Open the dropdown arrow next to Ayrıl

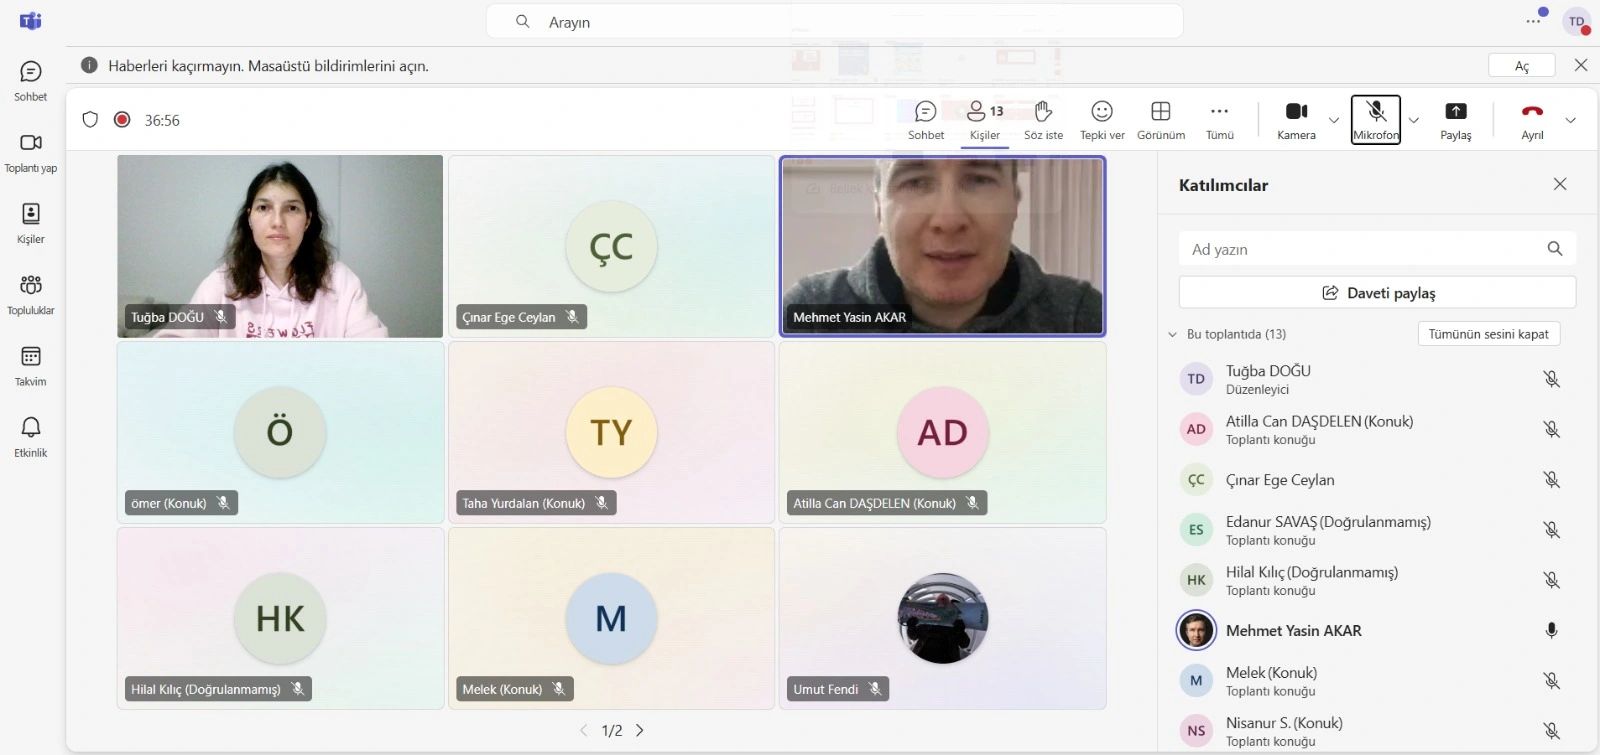(1570, 120)
